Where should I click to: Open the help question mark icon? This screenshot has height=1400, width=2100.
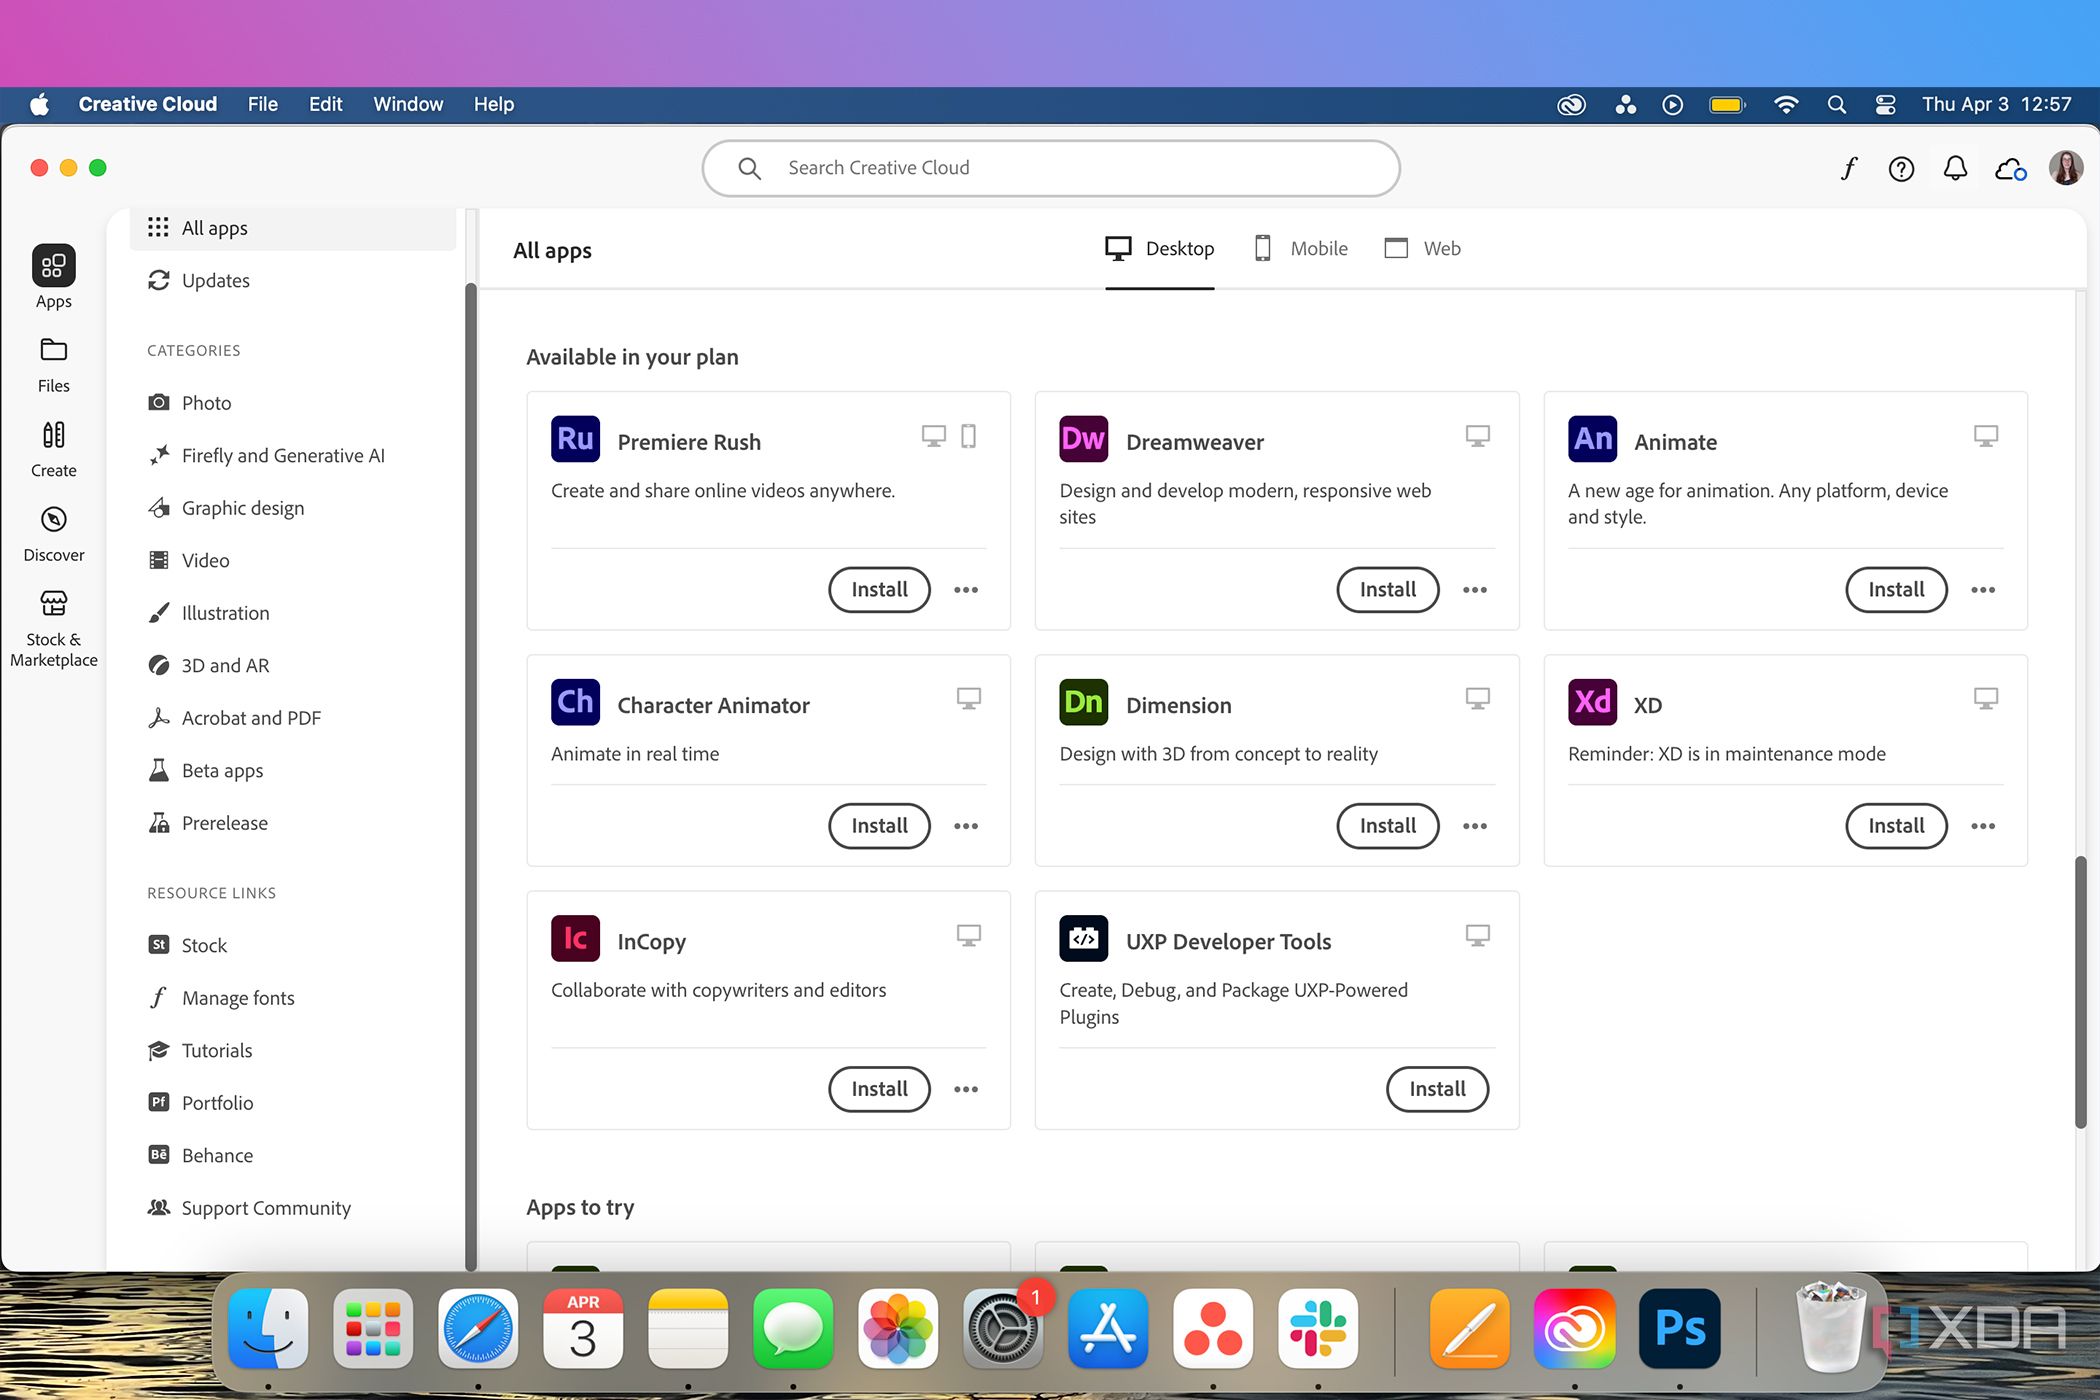(1901, 168)
